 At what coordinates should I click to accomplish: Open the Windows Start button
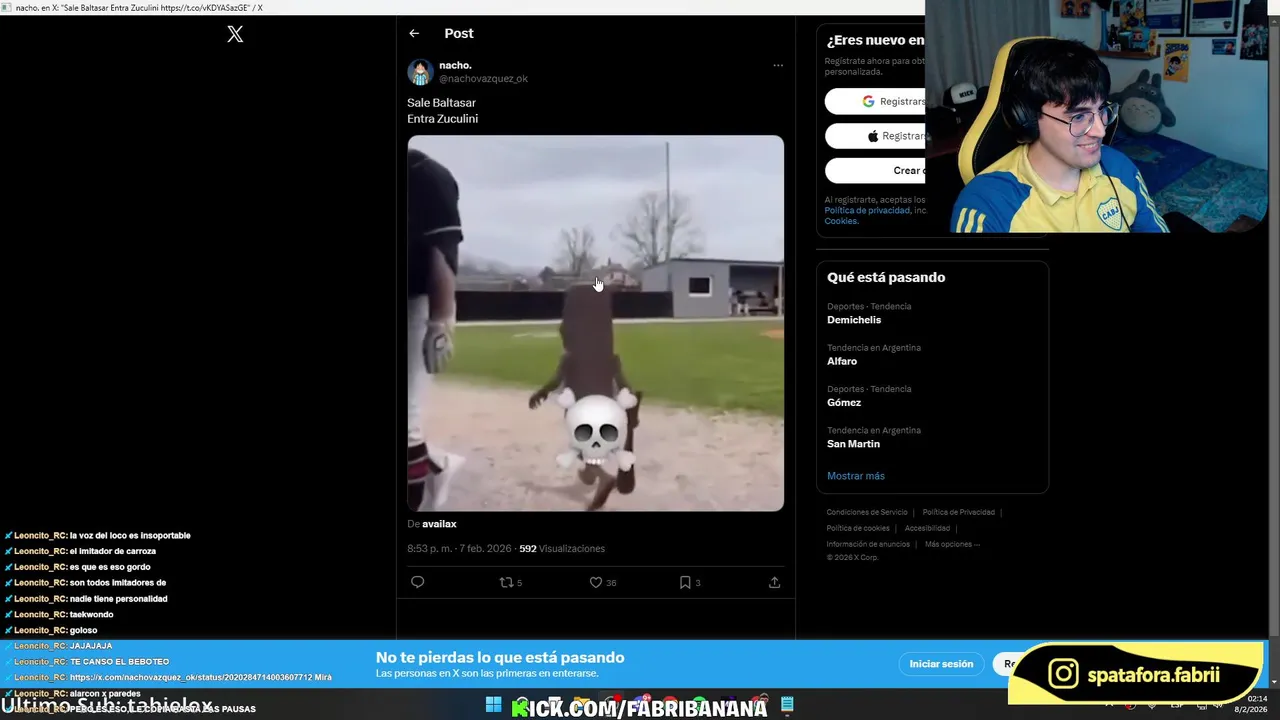pyautogui.click(x=493, y=705)
